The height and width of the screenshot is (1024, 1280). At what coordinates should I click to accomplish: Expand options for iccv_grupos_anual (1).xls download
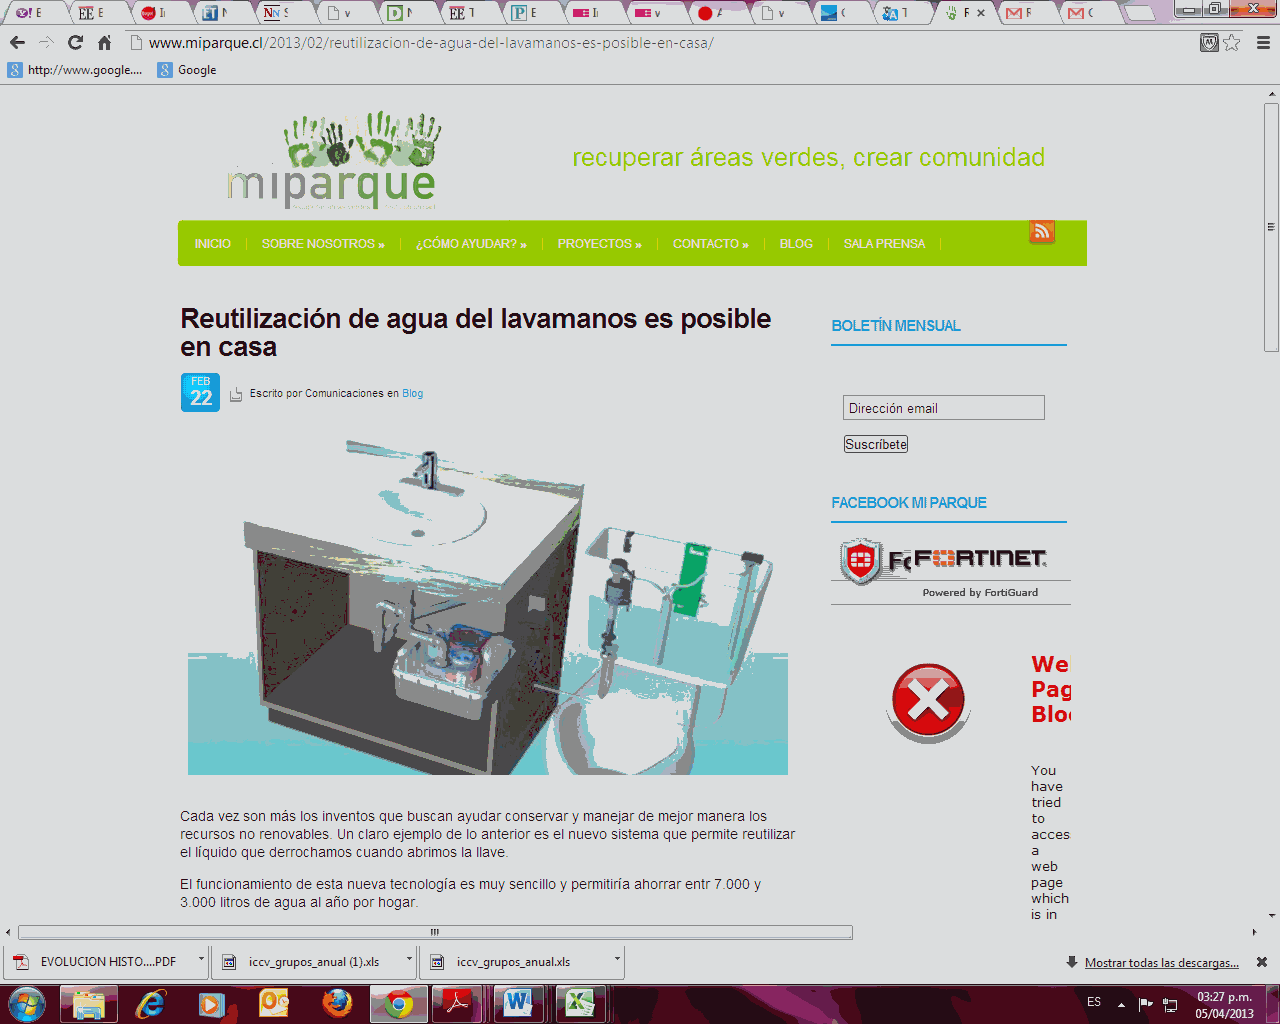click(409, 959)
